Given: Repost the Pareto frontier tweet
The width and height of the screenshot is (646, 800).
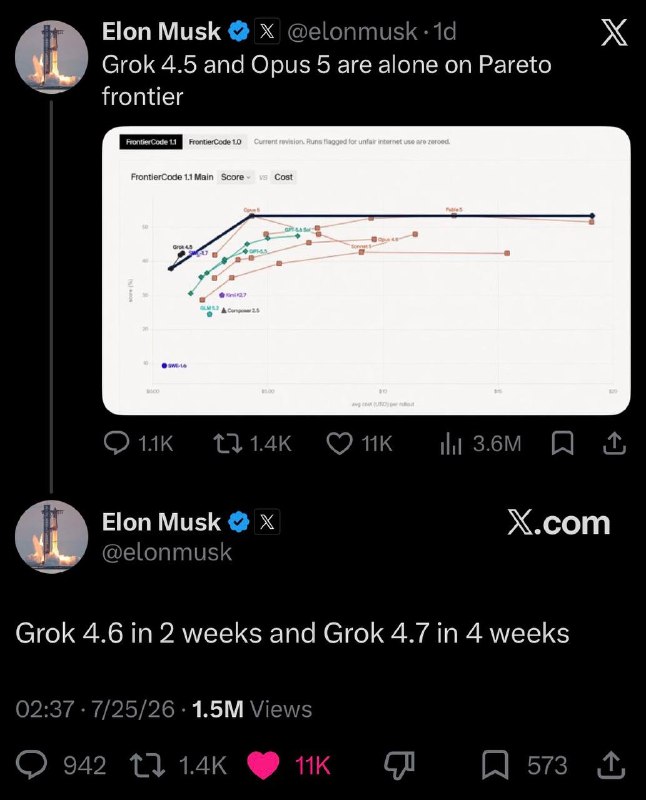Looking at the screenshot, I should pos(252,443).
